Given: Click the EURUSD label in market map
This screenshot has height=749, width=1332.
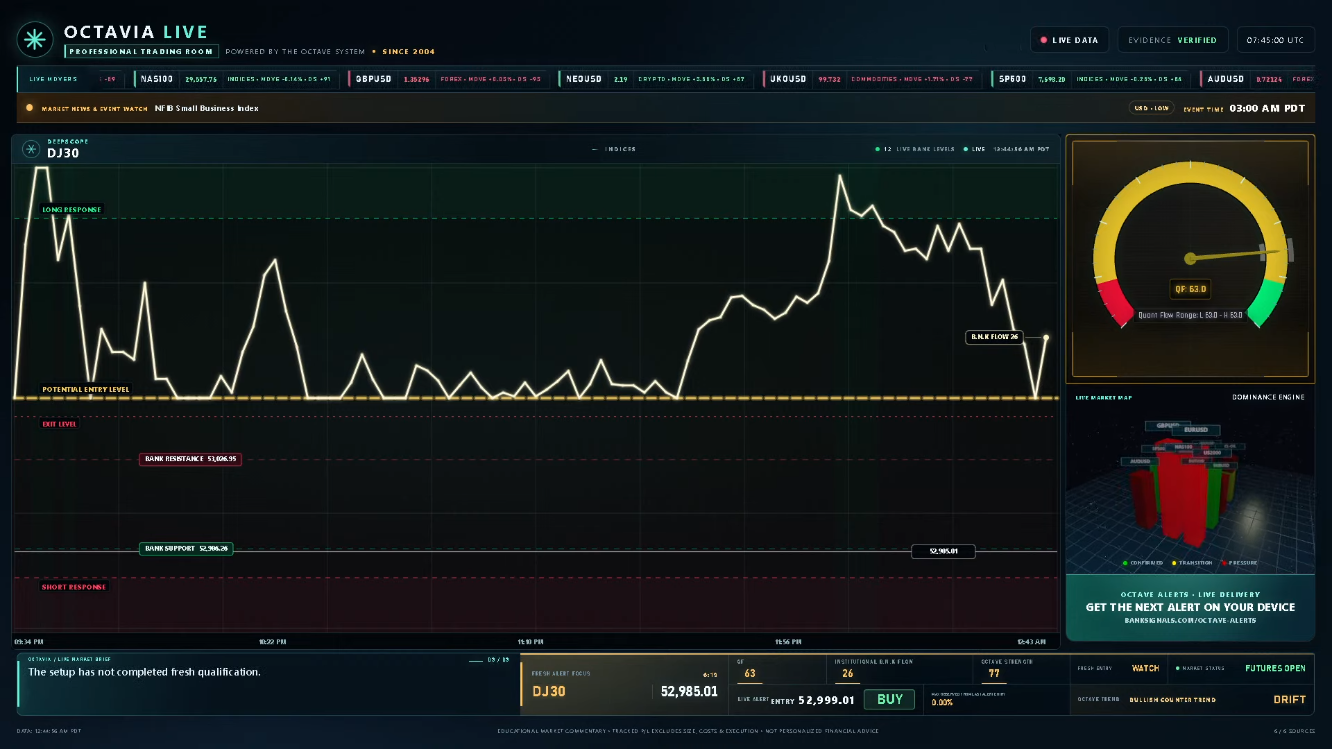Looking at the screenshot, I should [1195, 429].
